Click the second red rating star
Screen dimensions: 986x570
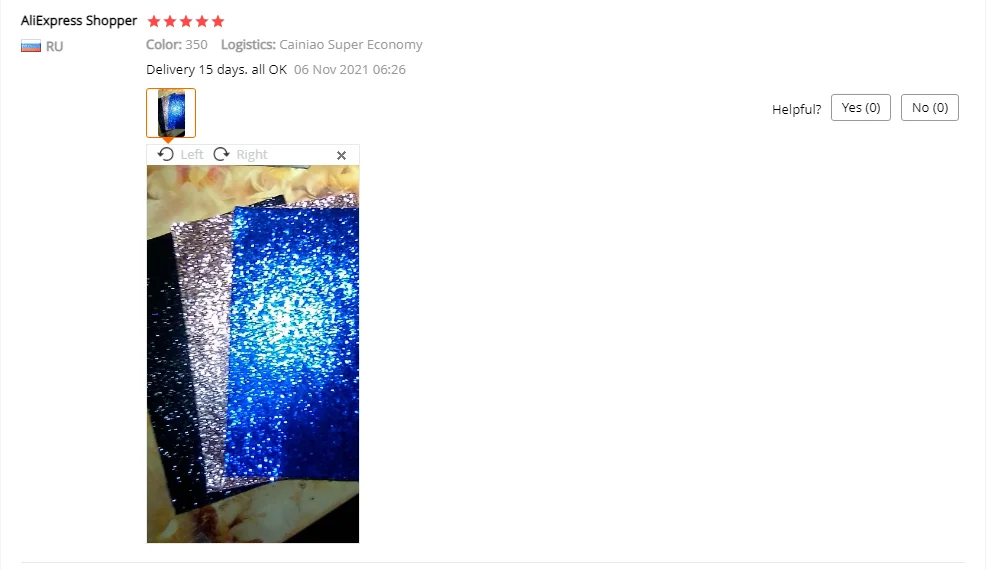pos(170,21)
